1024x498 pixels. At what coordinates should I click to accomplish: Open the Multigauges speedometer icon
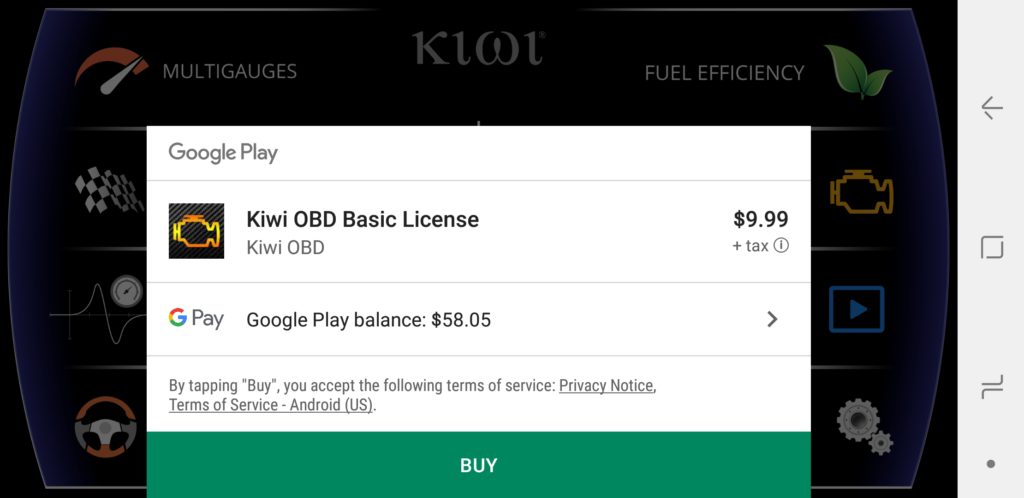pyautogui.click(x=112, y=70)
